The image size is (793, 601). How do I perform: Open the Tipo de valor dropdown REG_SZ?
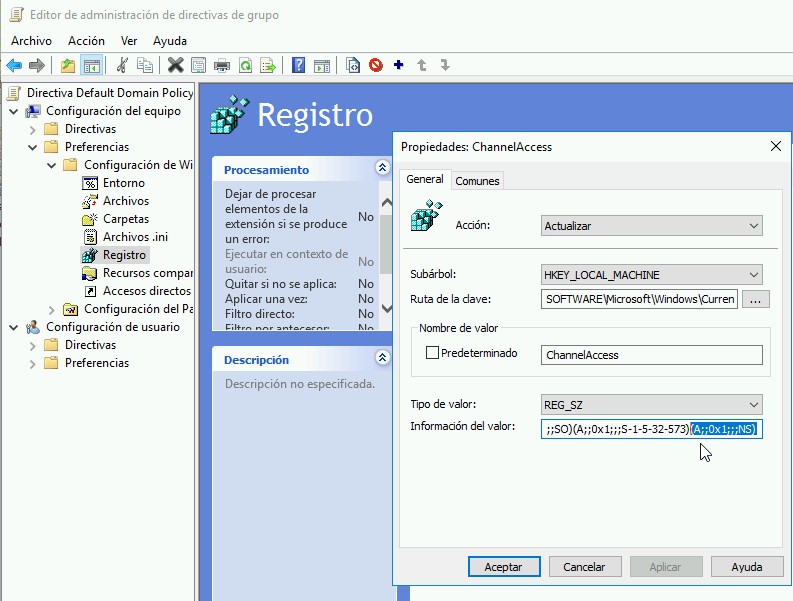point(651,405)
